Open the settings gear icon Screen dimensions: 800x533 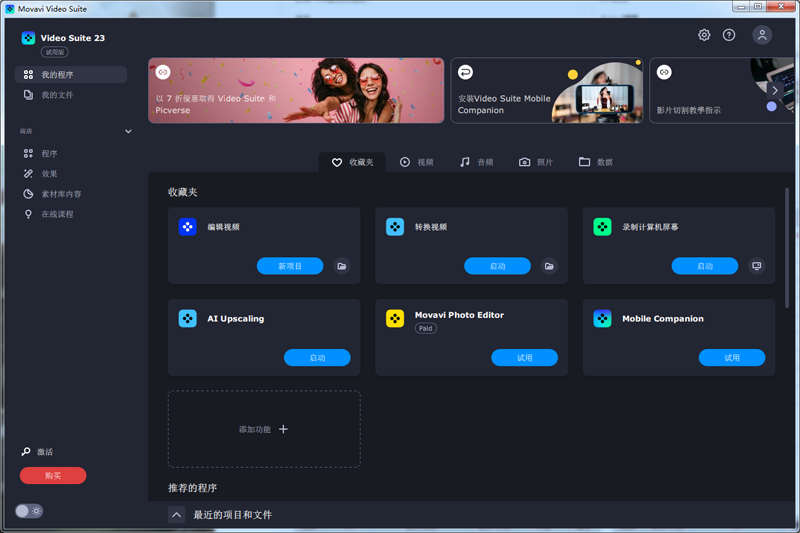tap(704, 35)
